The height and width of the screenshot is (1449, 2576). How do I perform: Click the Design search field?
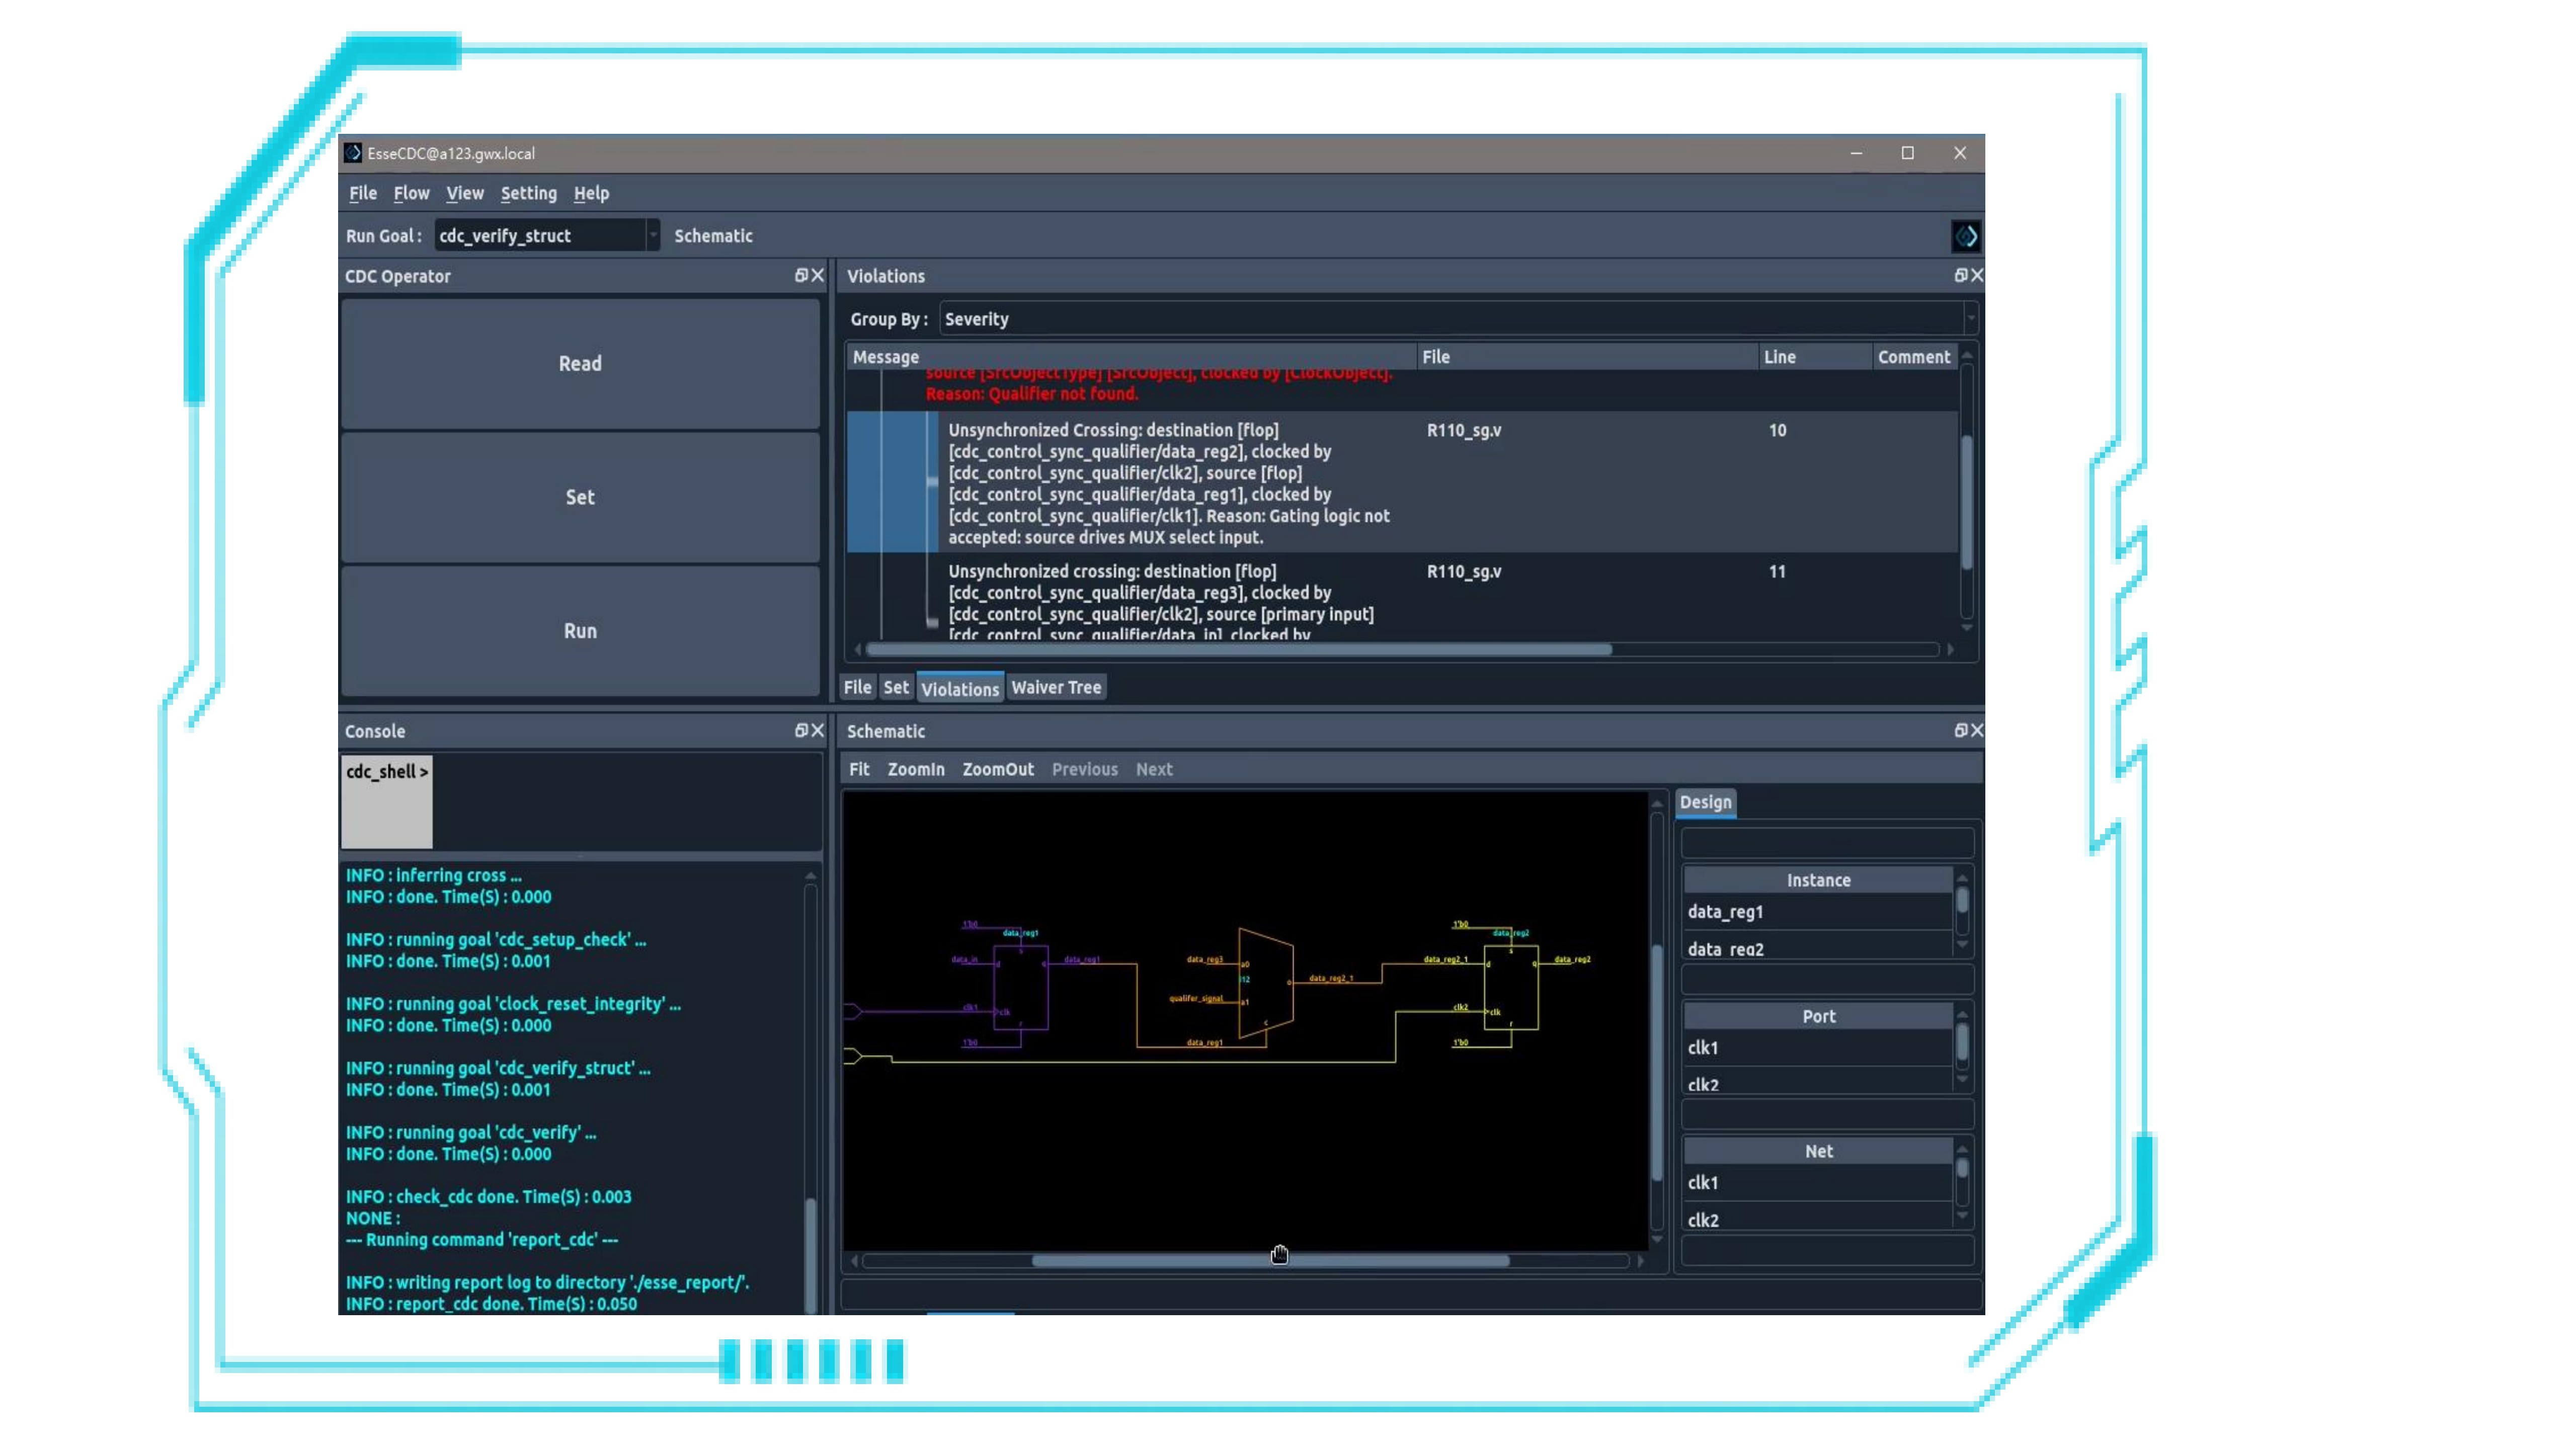1826,843
